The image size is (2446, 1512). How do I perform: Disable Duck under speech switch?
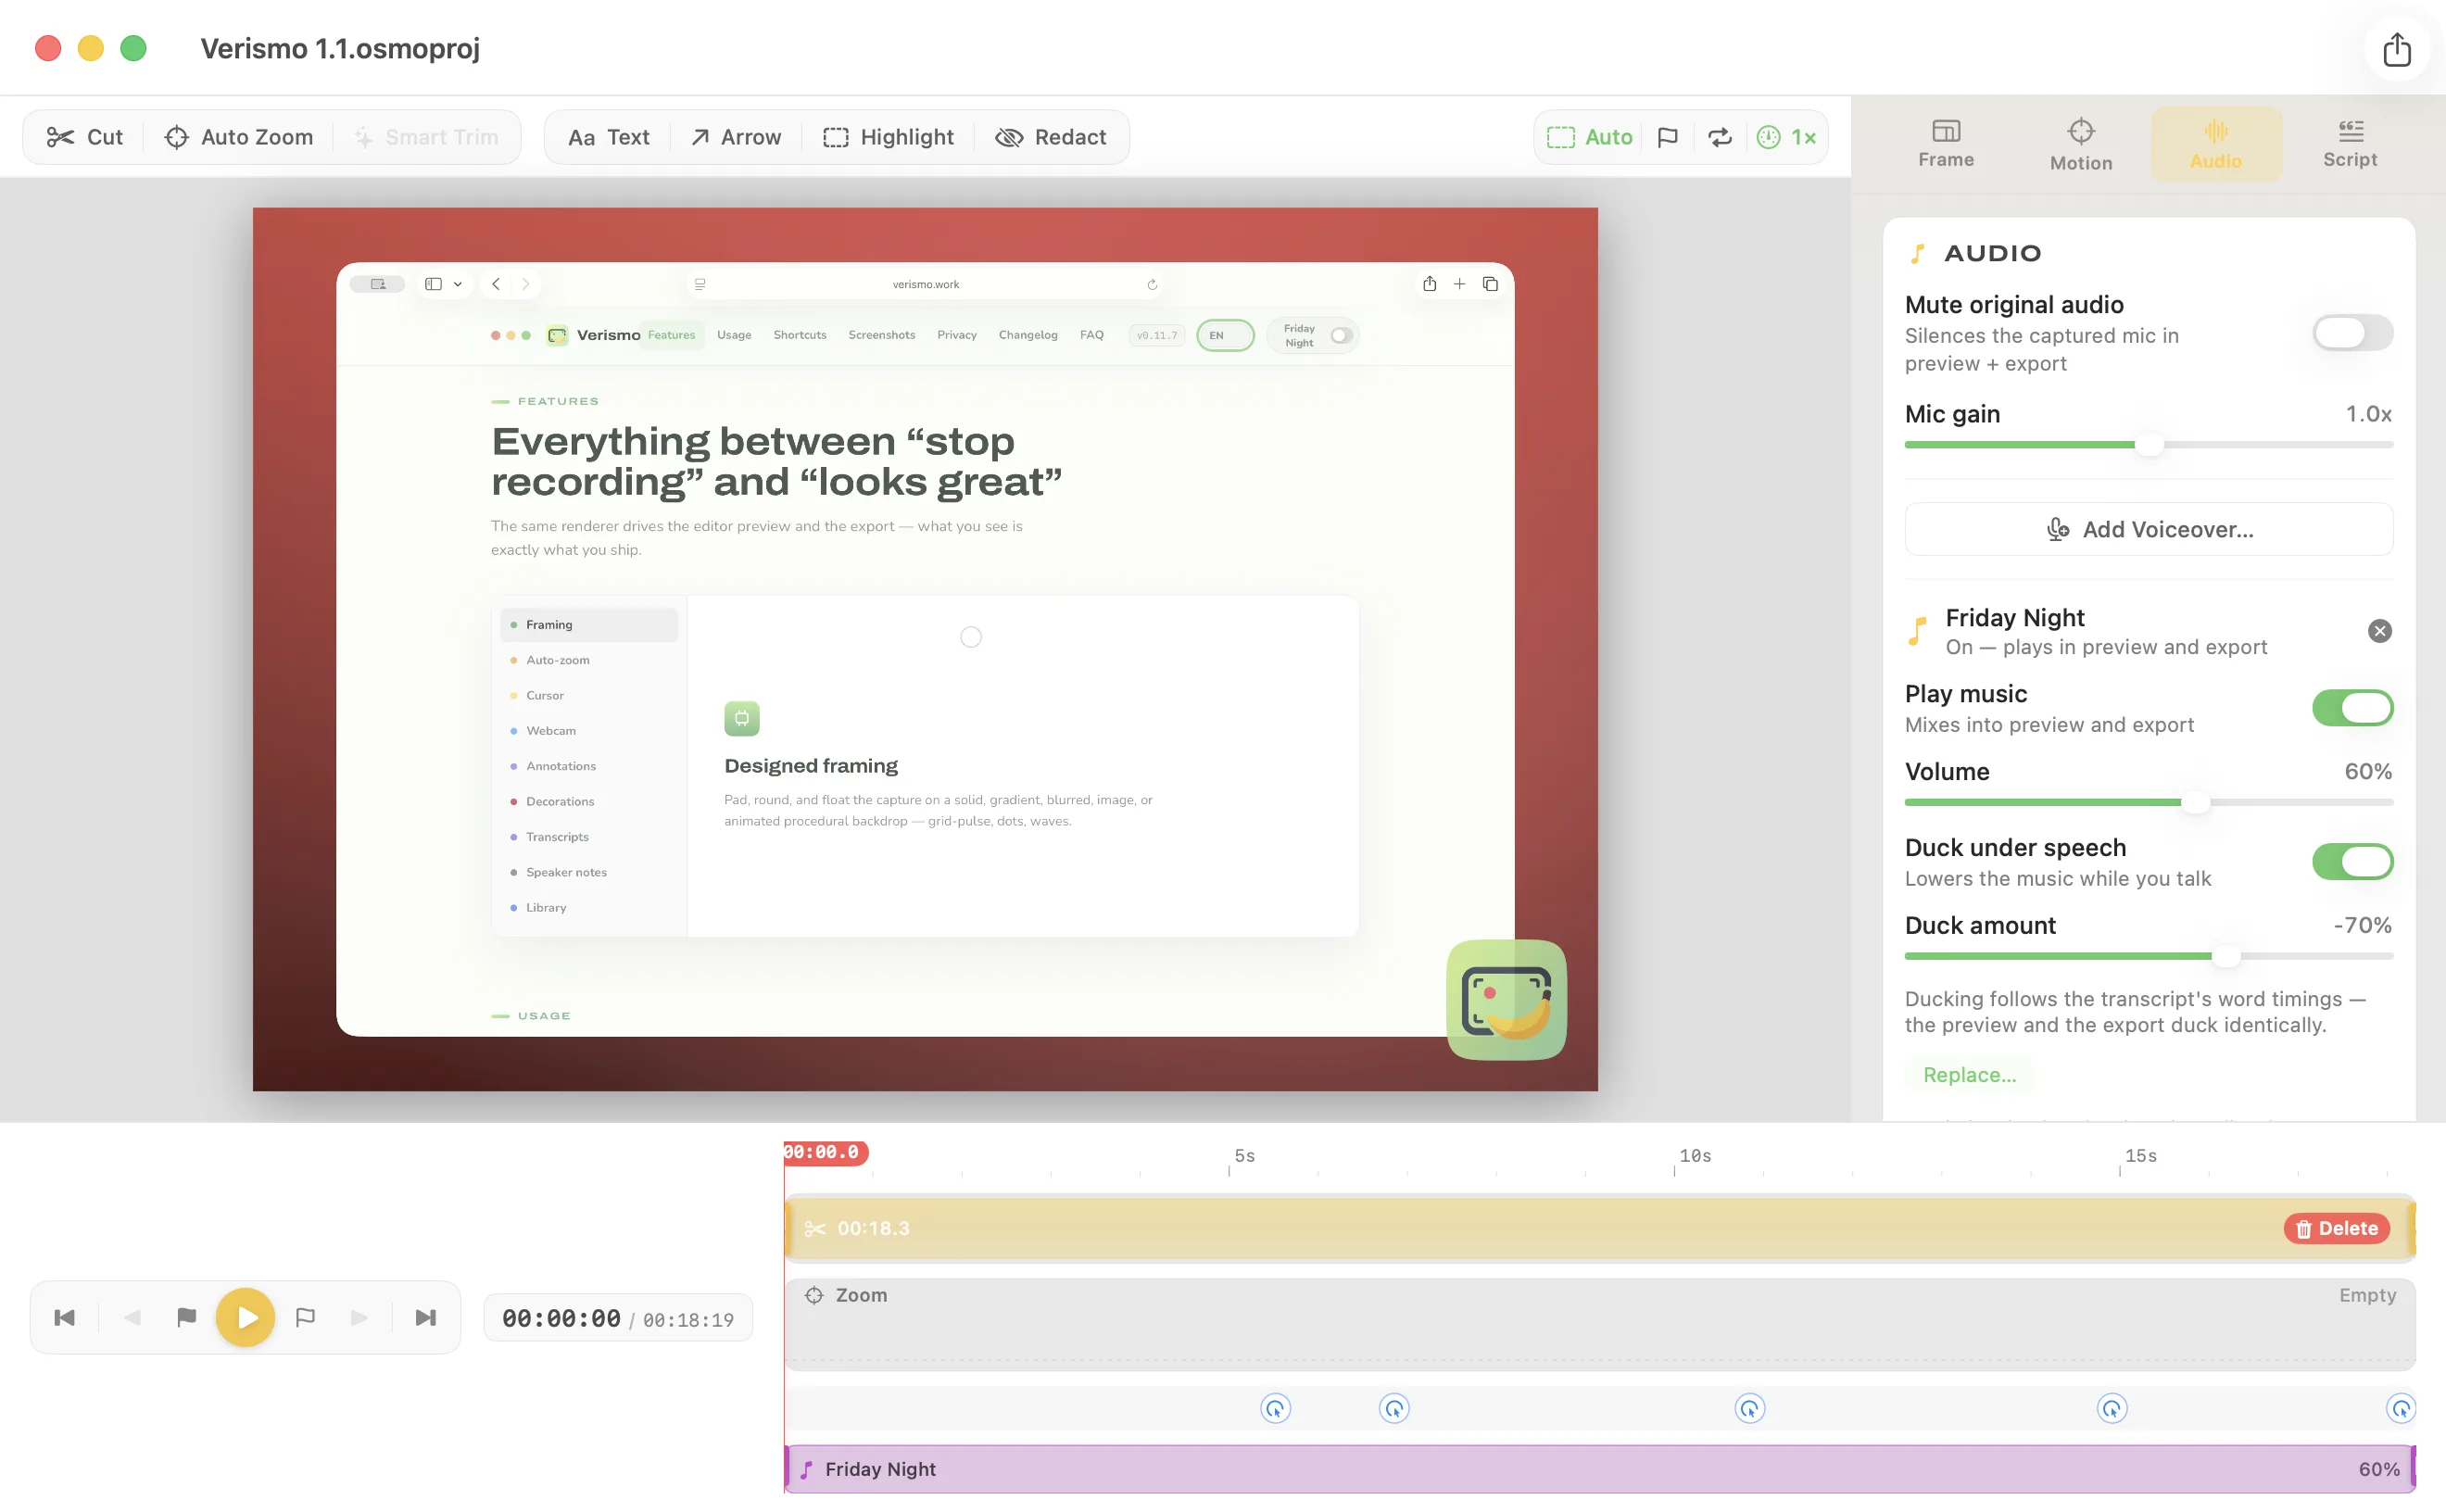click(2352, 862)
